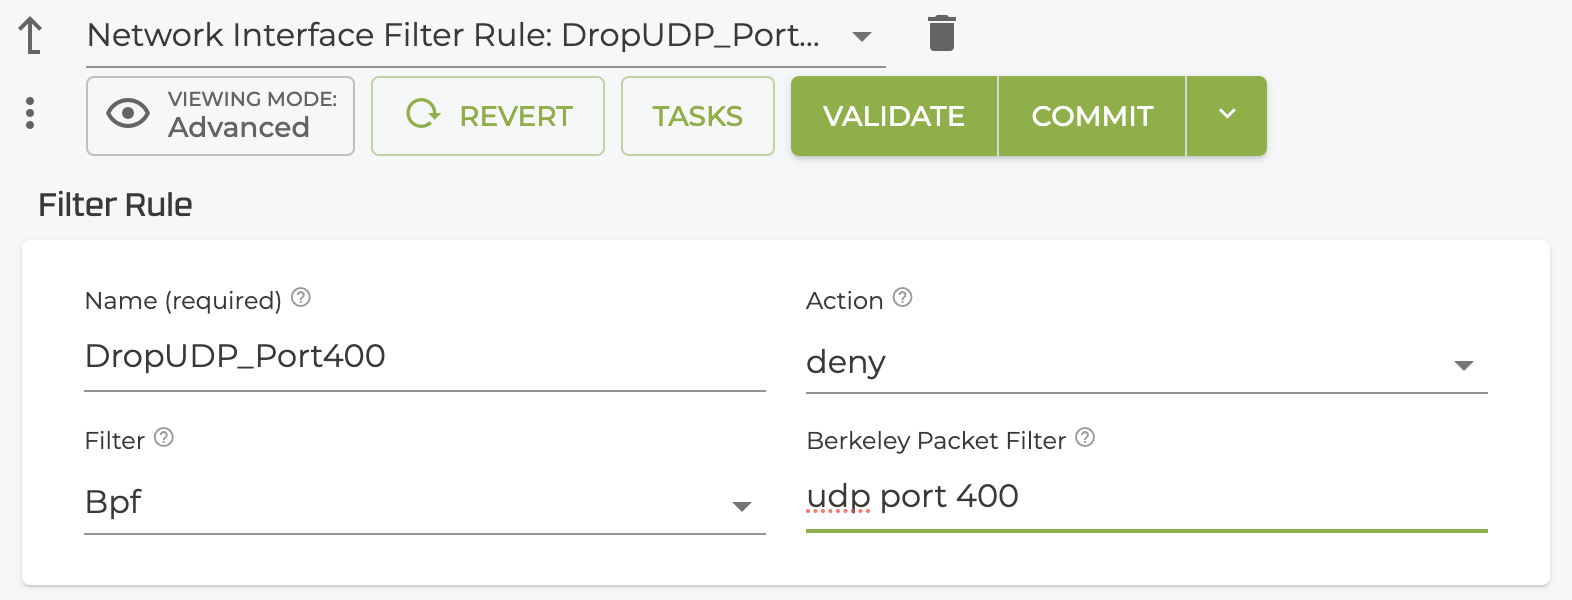Click Berkeley Packet Filter text field
Viewport: 1572px width, 600px height.
point(1146,497)
